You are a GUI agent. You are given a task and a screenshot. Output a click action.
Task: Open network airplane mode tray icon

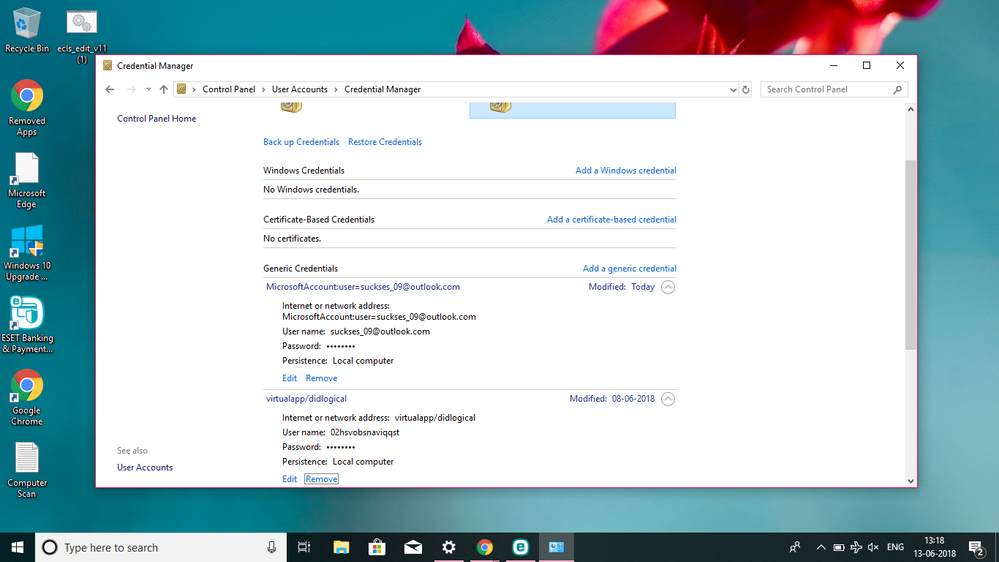tap(856, 547)
